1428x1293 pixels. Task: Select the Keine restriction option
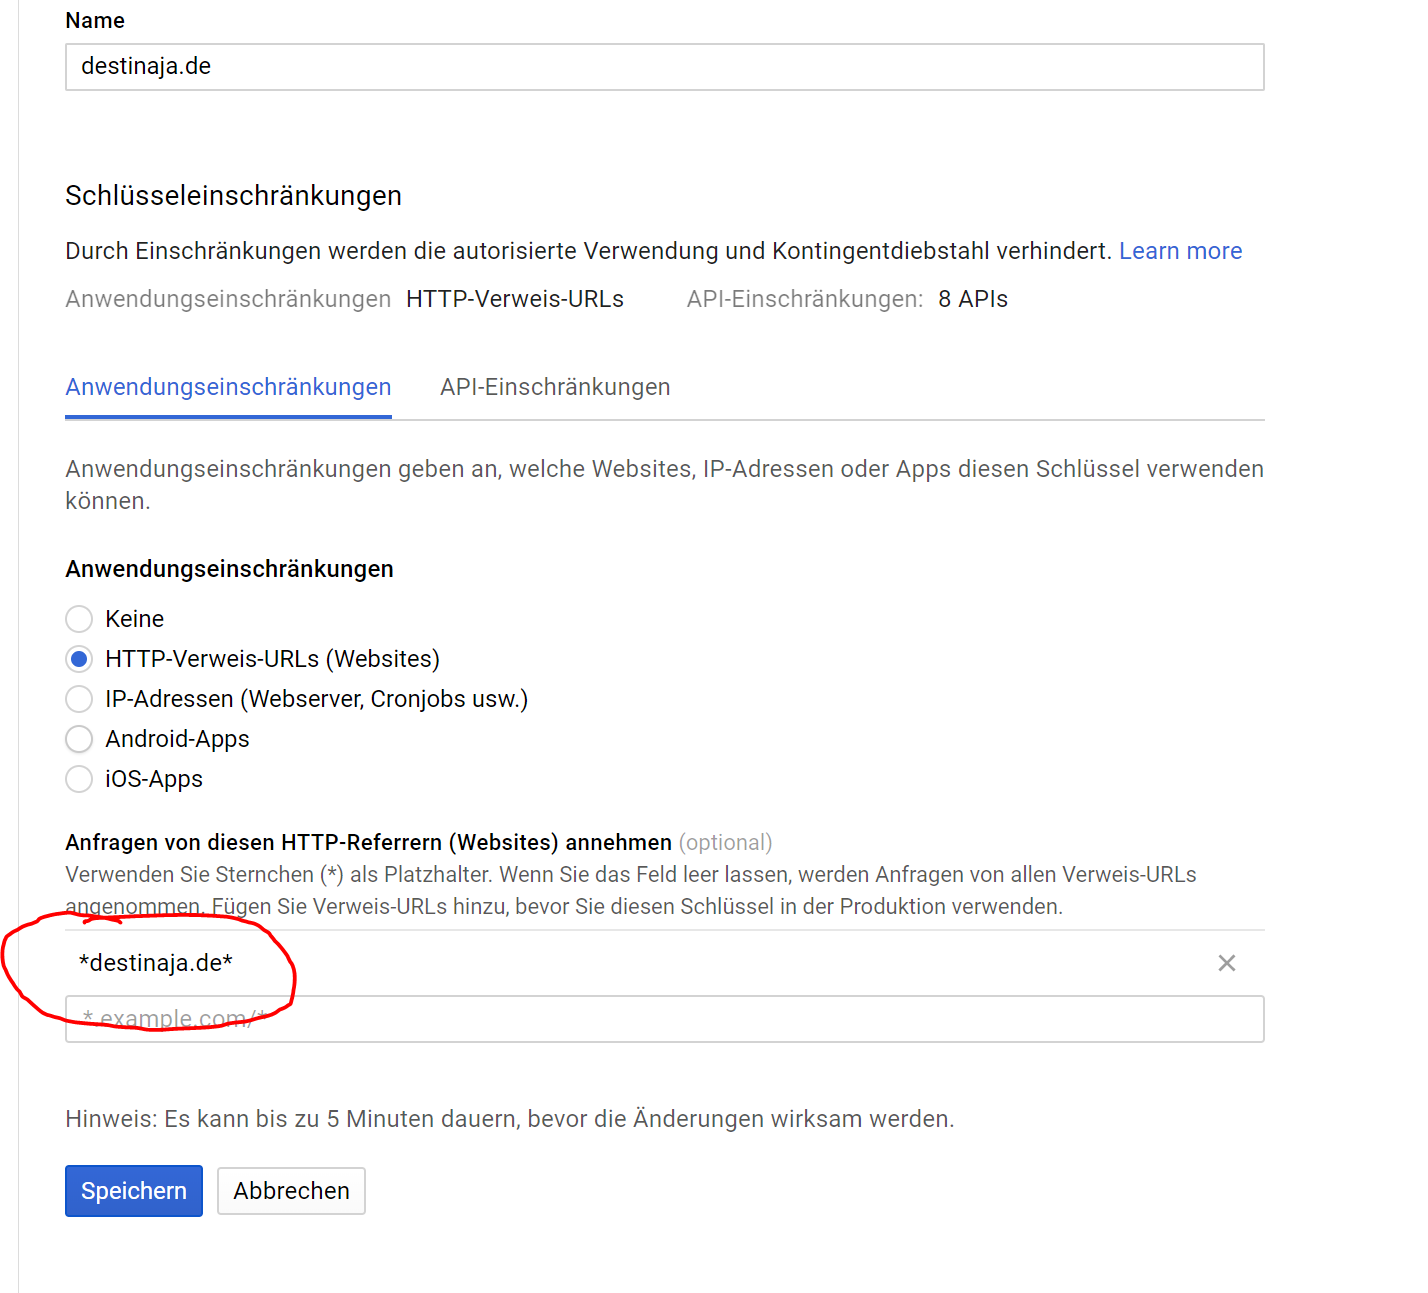[x=79, y=619]
